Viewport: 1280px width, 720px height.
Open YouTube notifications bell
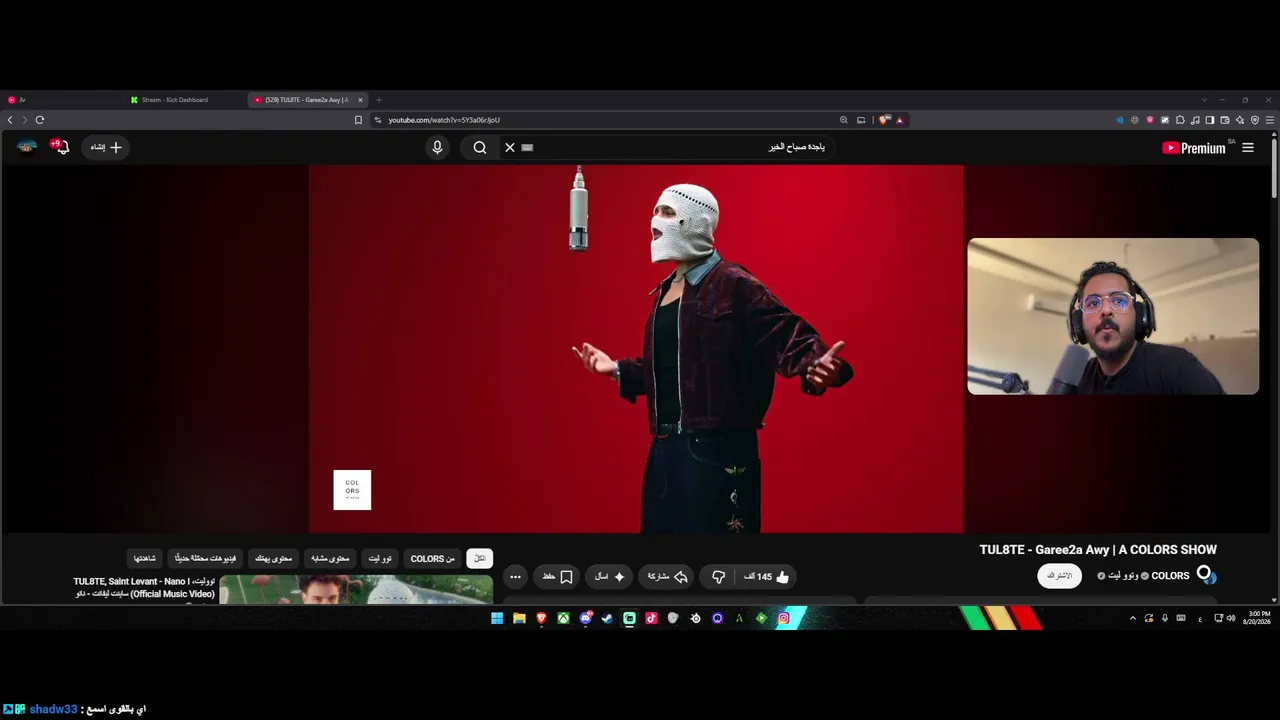(x=61, y=148)
